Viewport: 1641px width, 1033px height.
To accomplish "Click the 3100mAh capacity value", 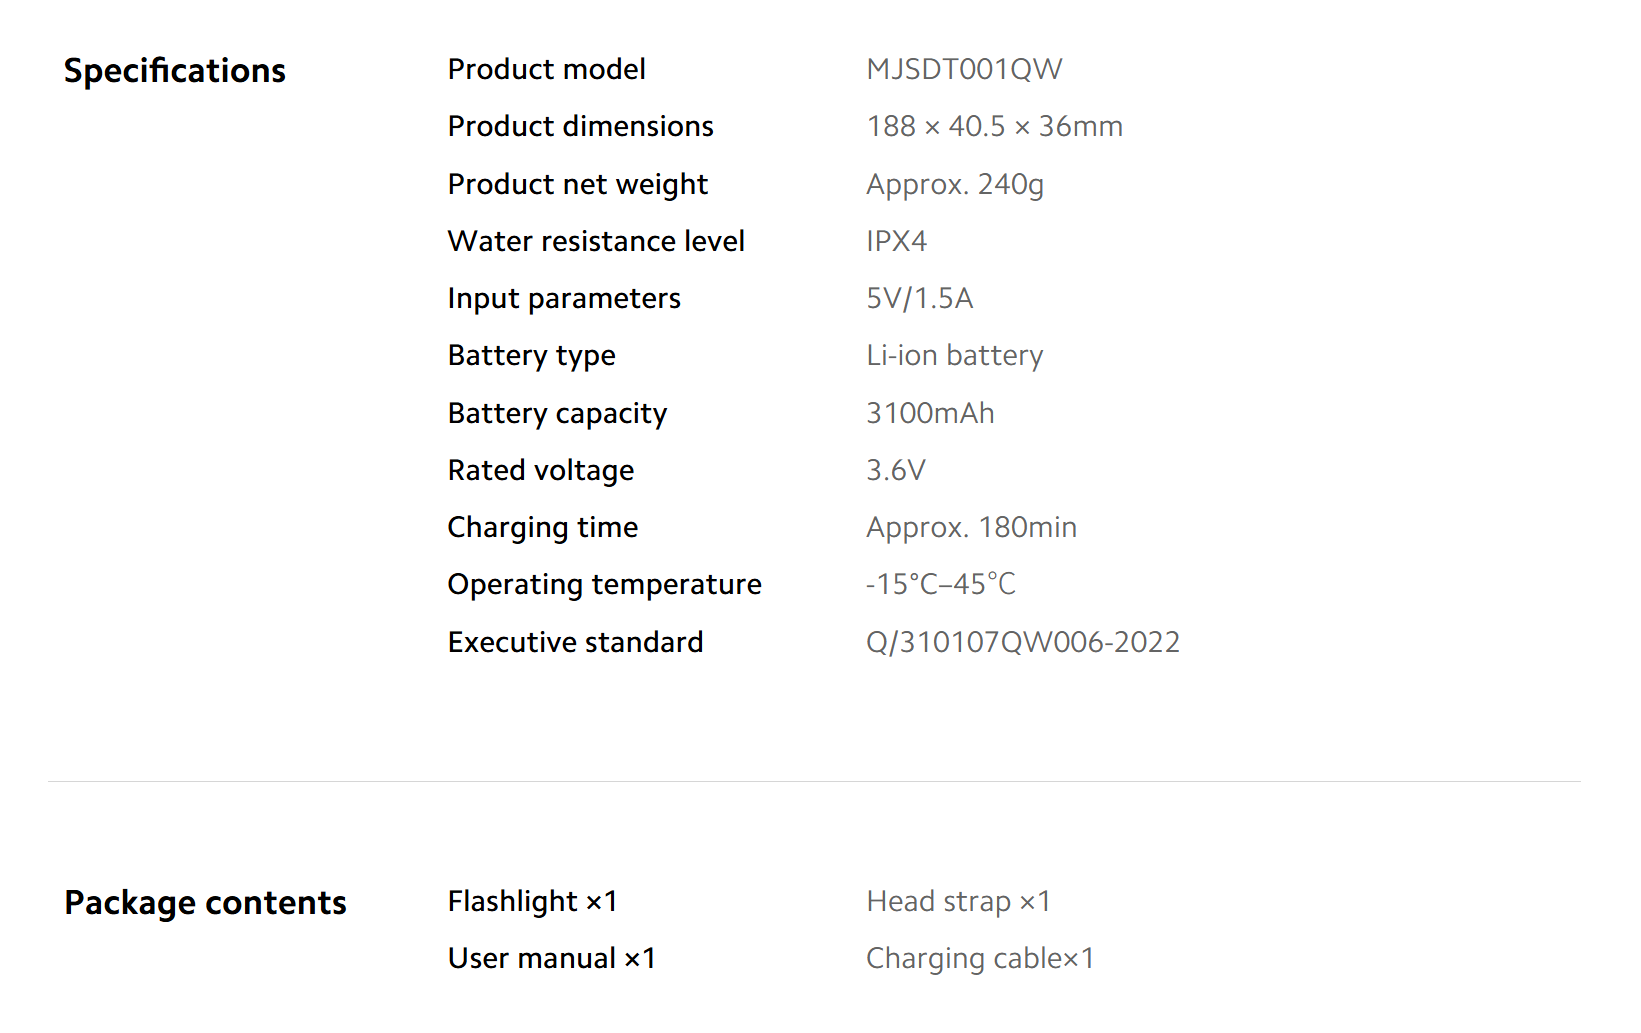I will pyautogui.click(x=930, y=413).
